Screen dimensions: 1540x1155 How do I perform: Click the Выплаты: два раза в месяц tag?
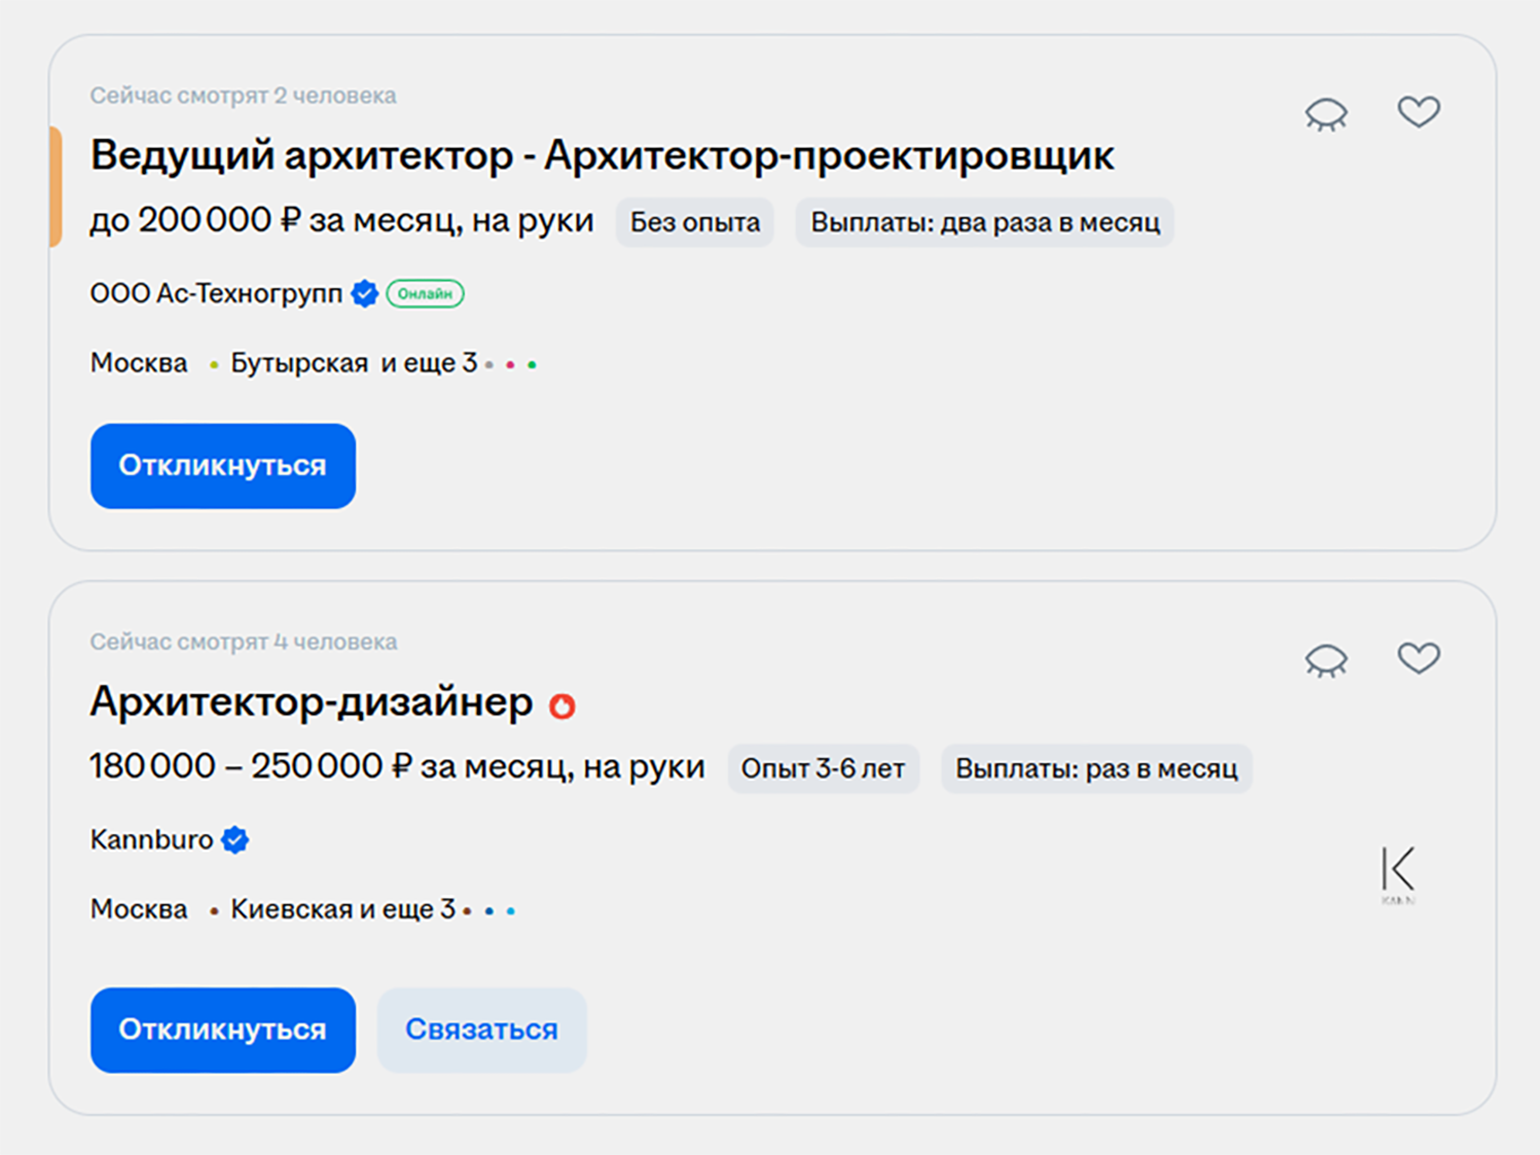pos(985,222)
